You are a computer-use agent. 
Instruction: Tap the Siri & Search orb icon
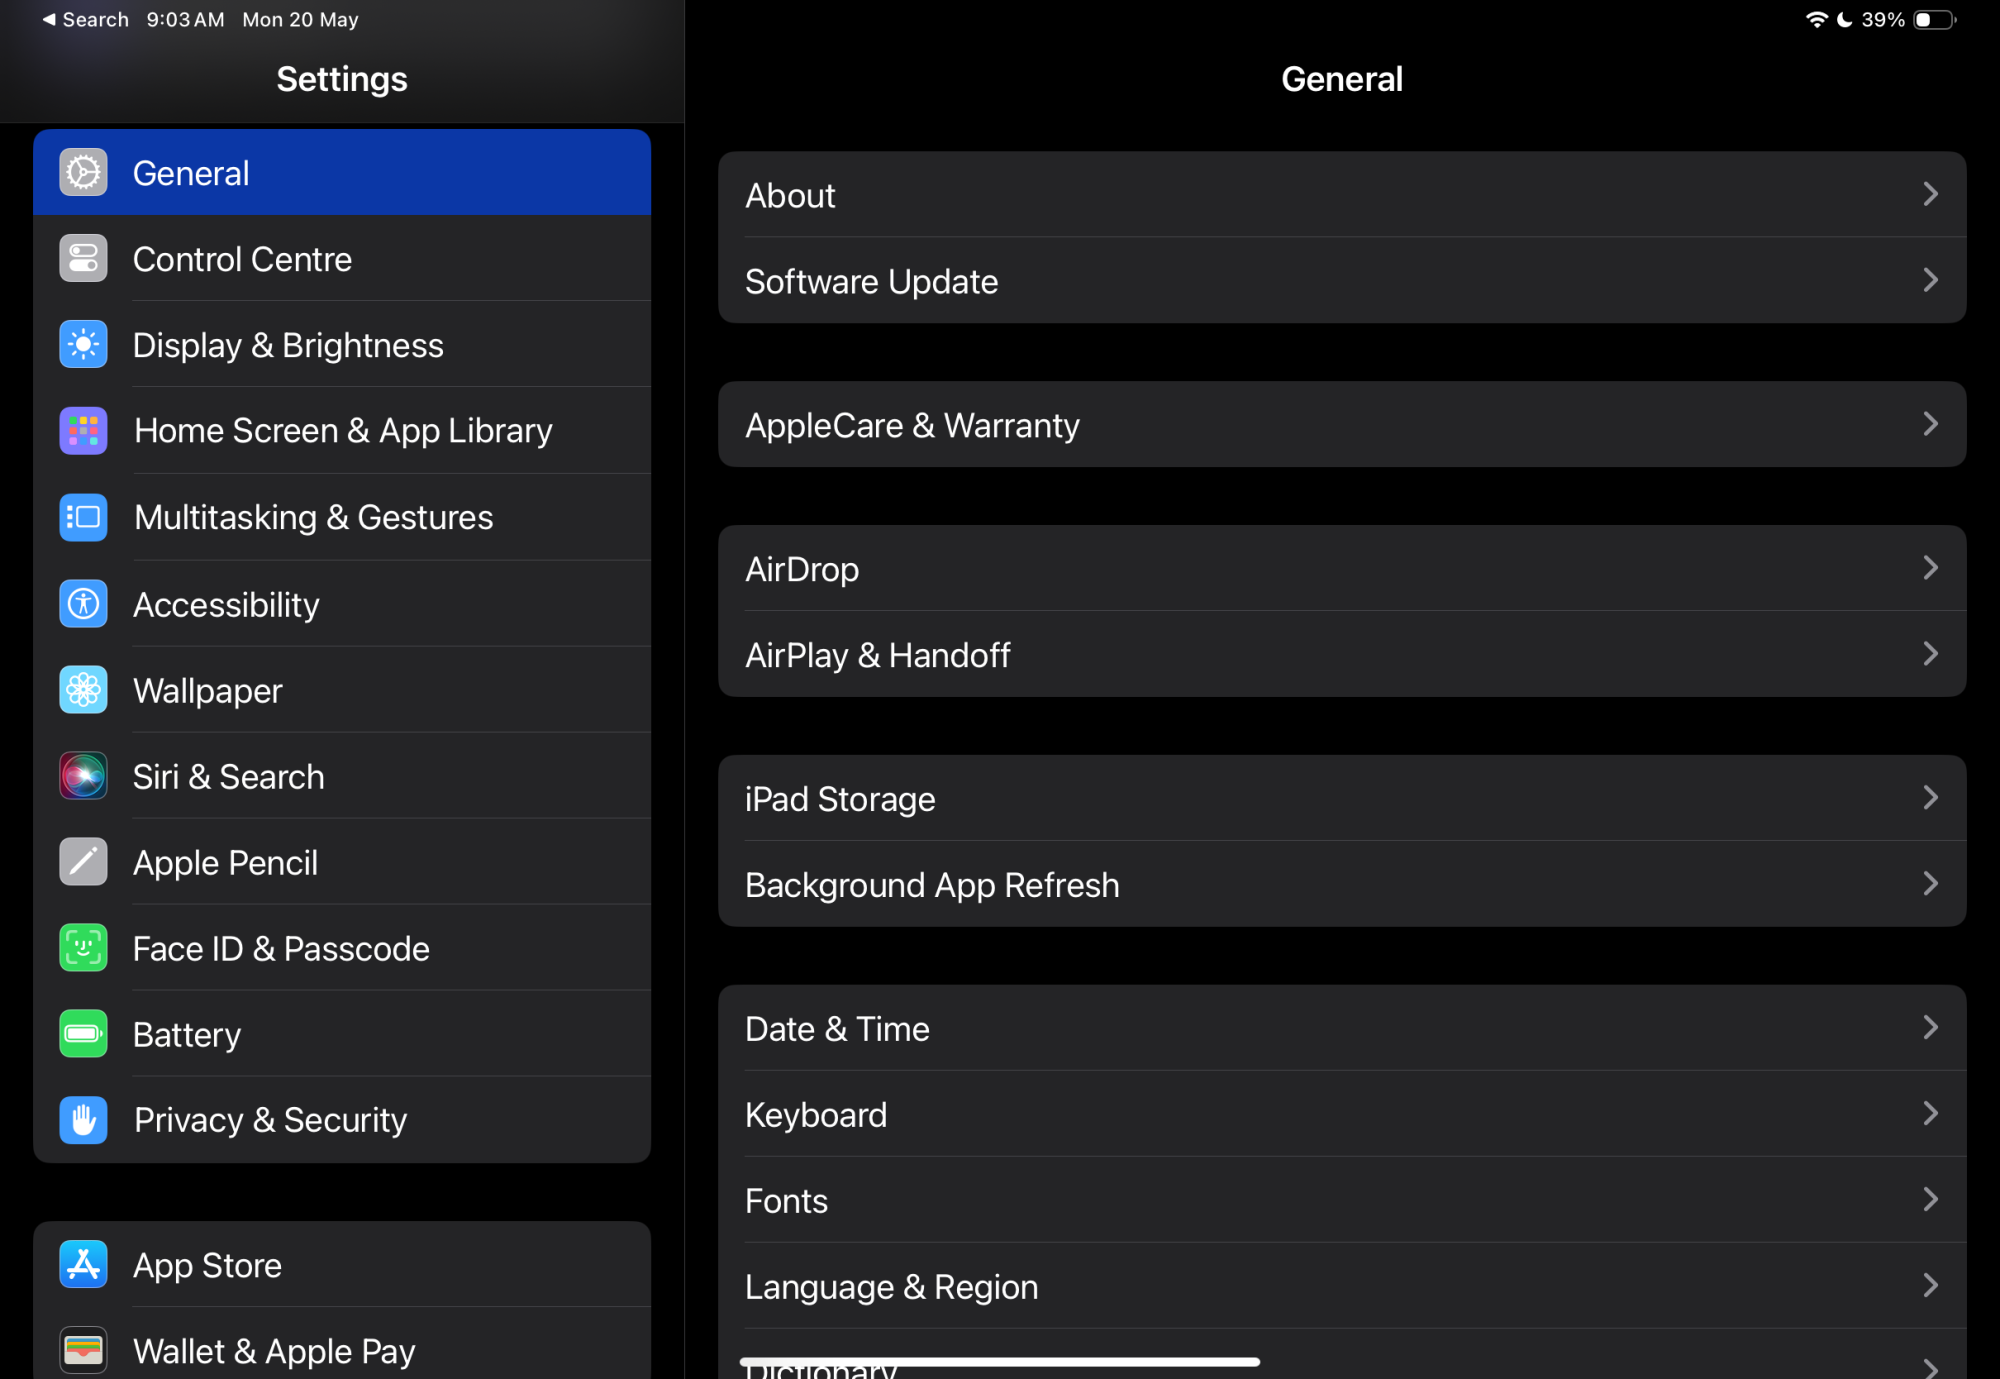coord(83,776)
